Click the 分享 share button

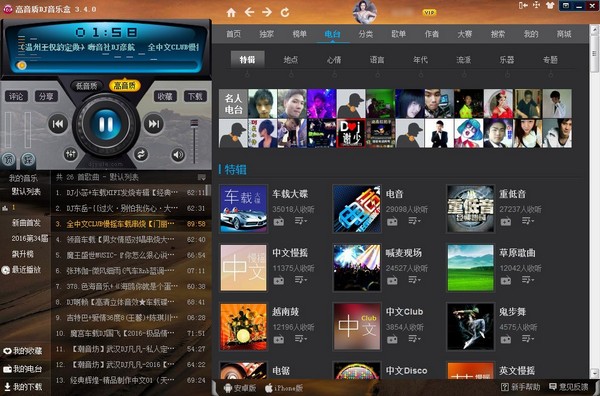(46, 96)
